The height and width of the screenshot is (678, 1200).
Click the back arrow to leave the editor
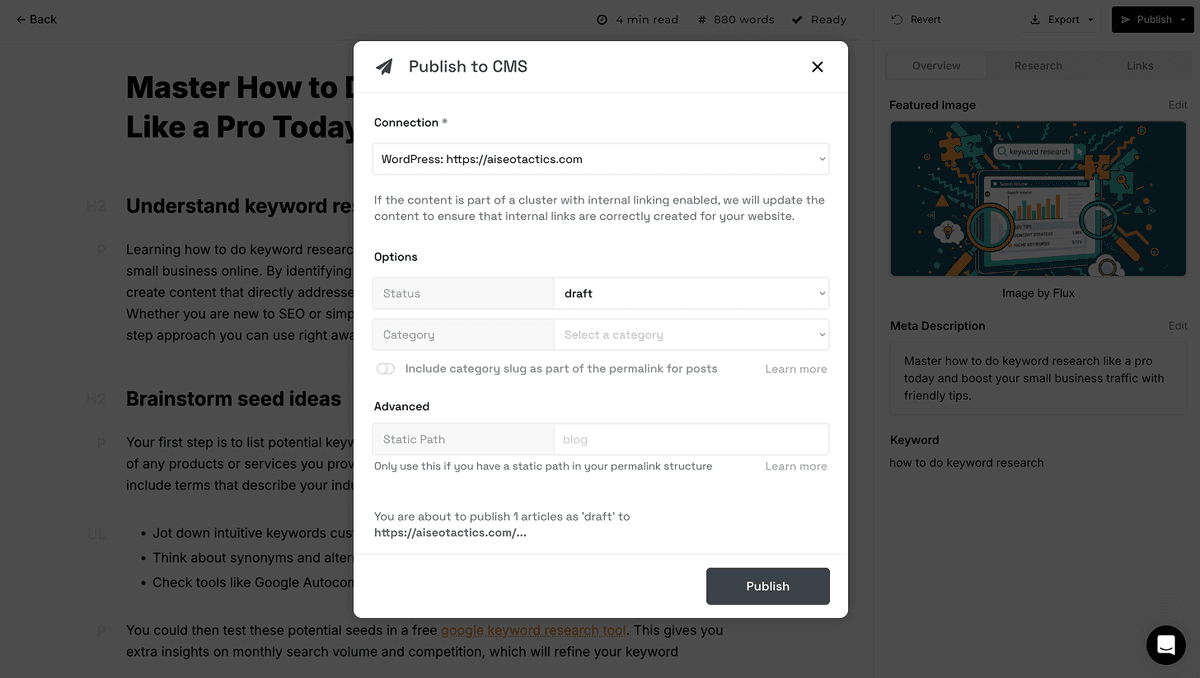(20, 18)
